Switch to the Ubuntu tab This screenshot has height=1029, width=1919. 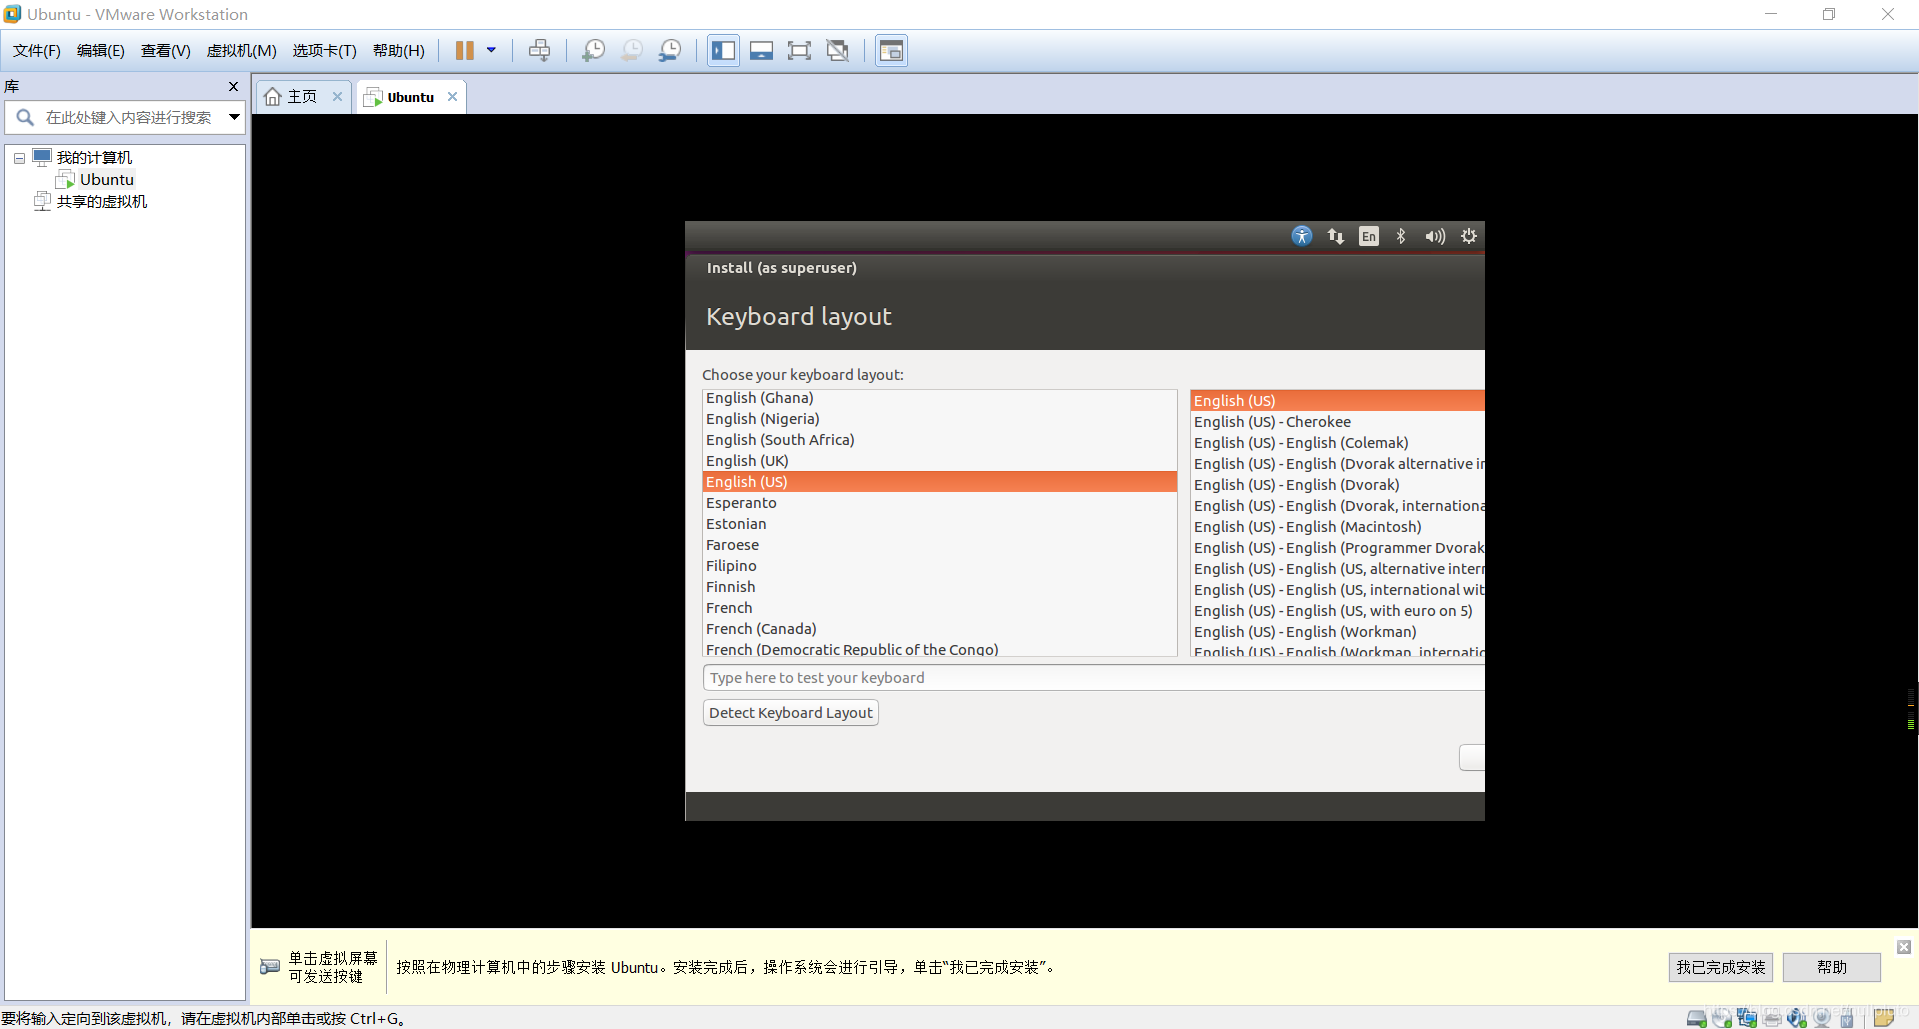(410, 97)
